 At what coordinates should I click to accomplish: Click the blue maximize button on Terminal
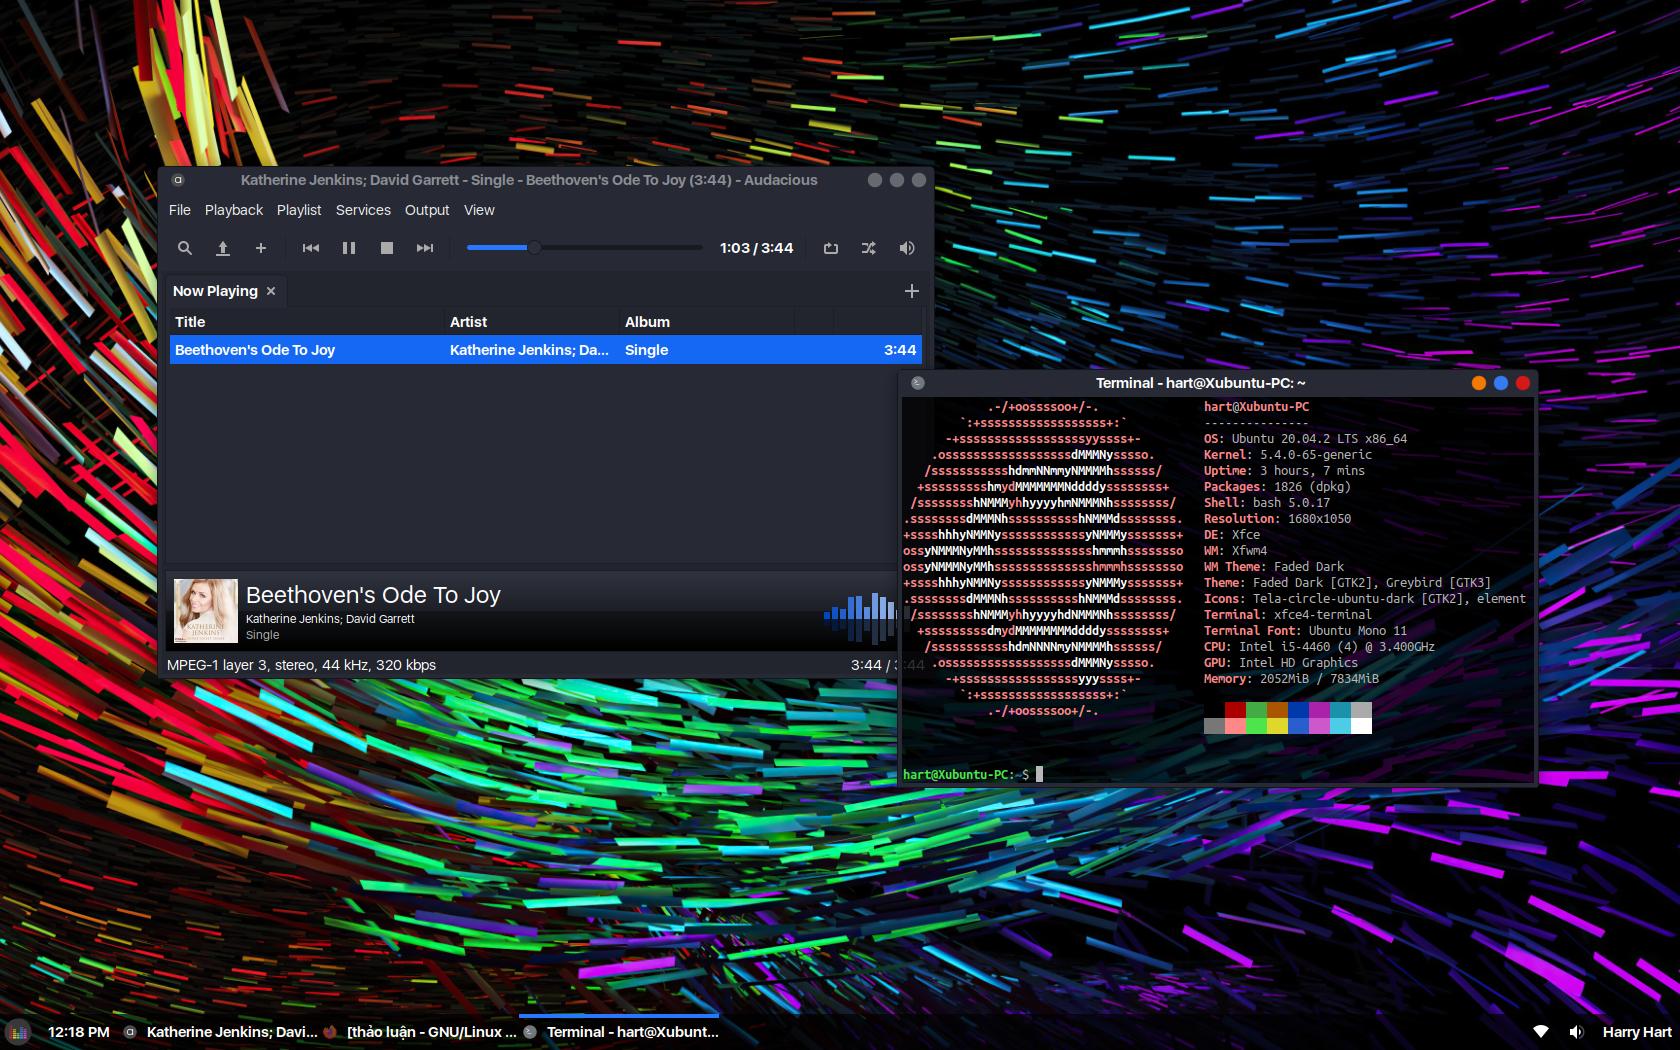(x=1501, y=383)
